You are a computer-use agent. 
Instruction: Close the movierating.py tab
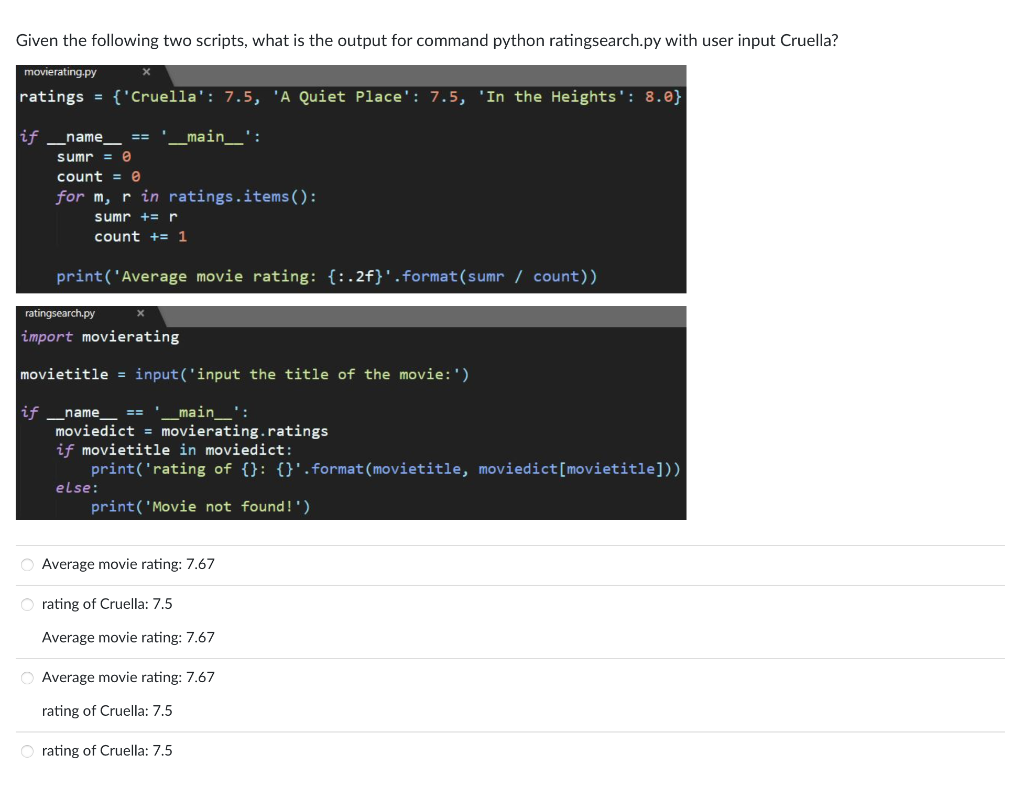coord(146,71)
